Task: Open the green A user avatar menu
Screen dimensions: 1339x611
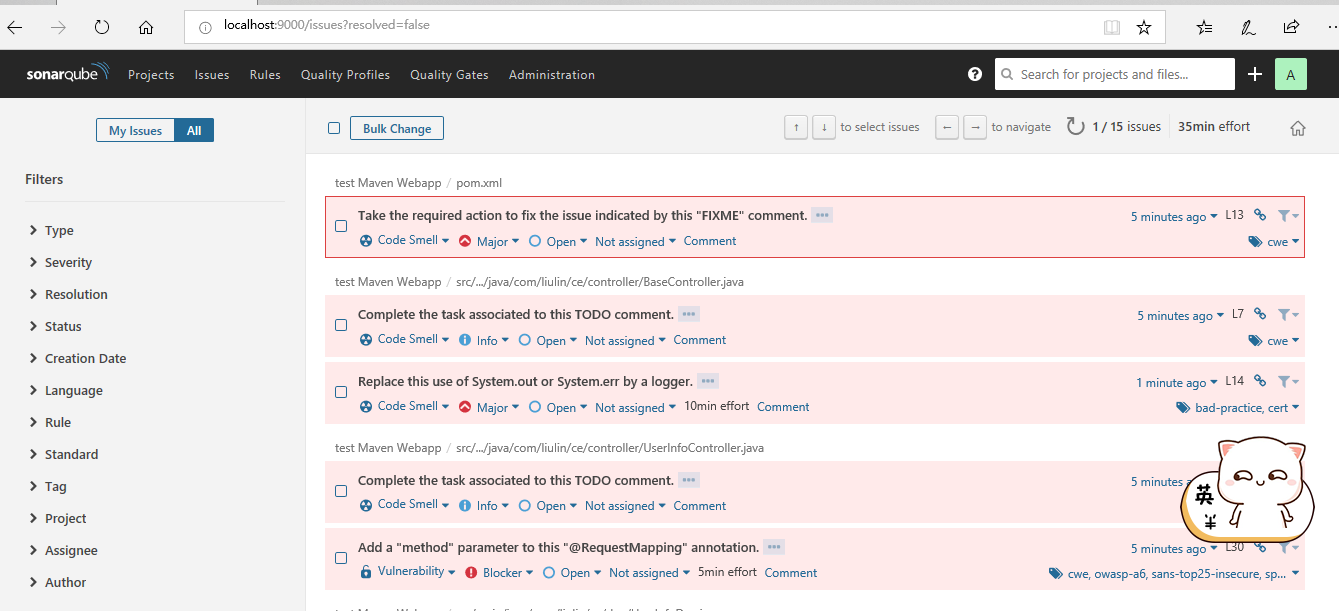Action: pyautogui.click(x=1291, y=74)
